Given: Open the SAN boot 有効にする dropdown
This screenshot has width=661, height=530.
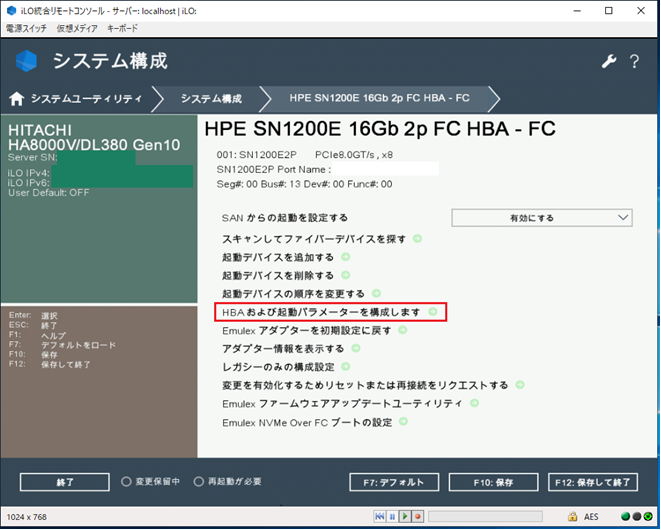Looking at the screenshot, I should pos(542,218).
